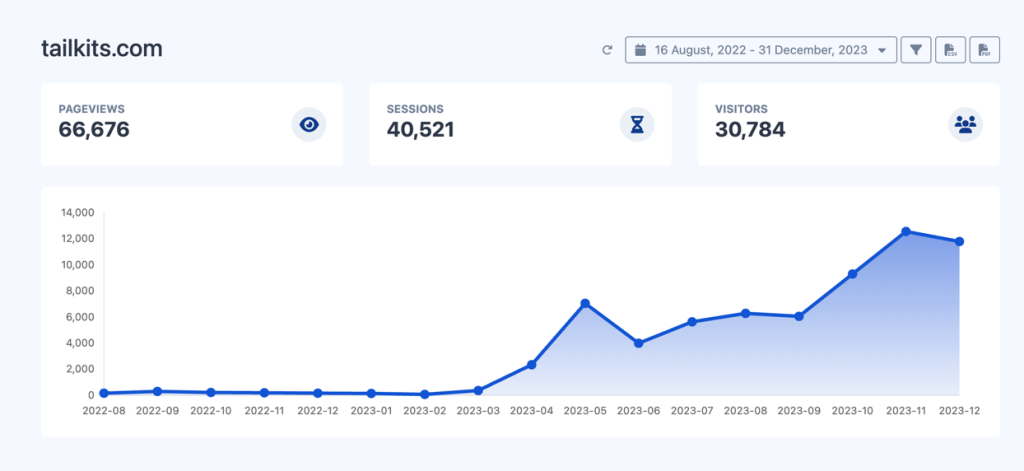
Task: Click the 2022-12 x-axis label
Action: click(x=317, y=411)
